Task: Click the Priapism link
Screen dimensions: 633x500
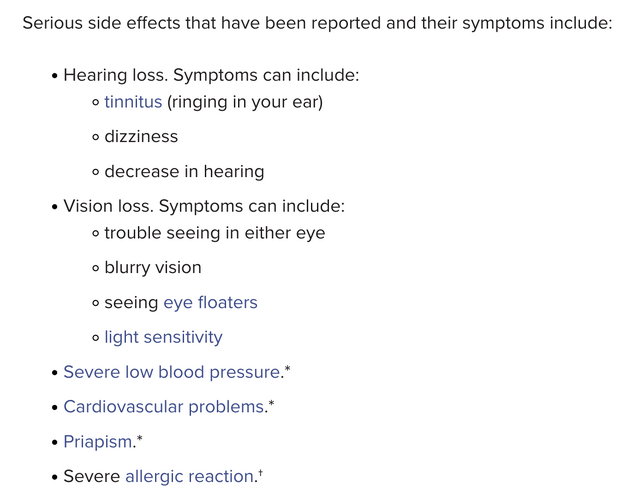Action: [x=98, y=441]
